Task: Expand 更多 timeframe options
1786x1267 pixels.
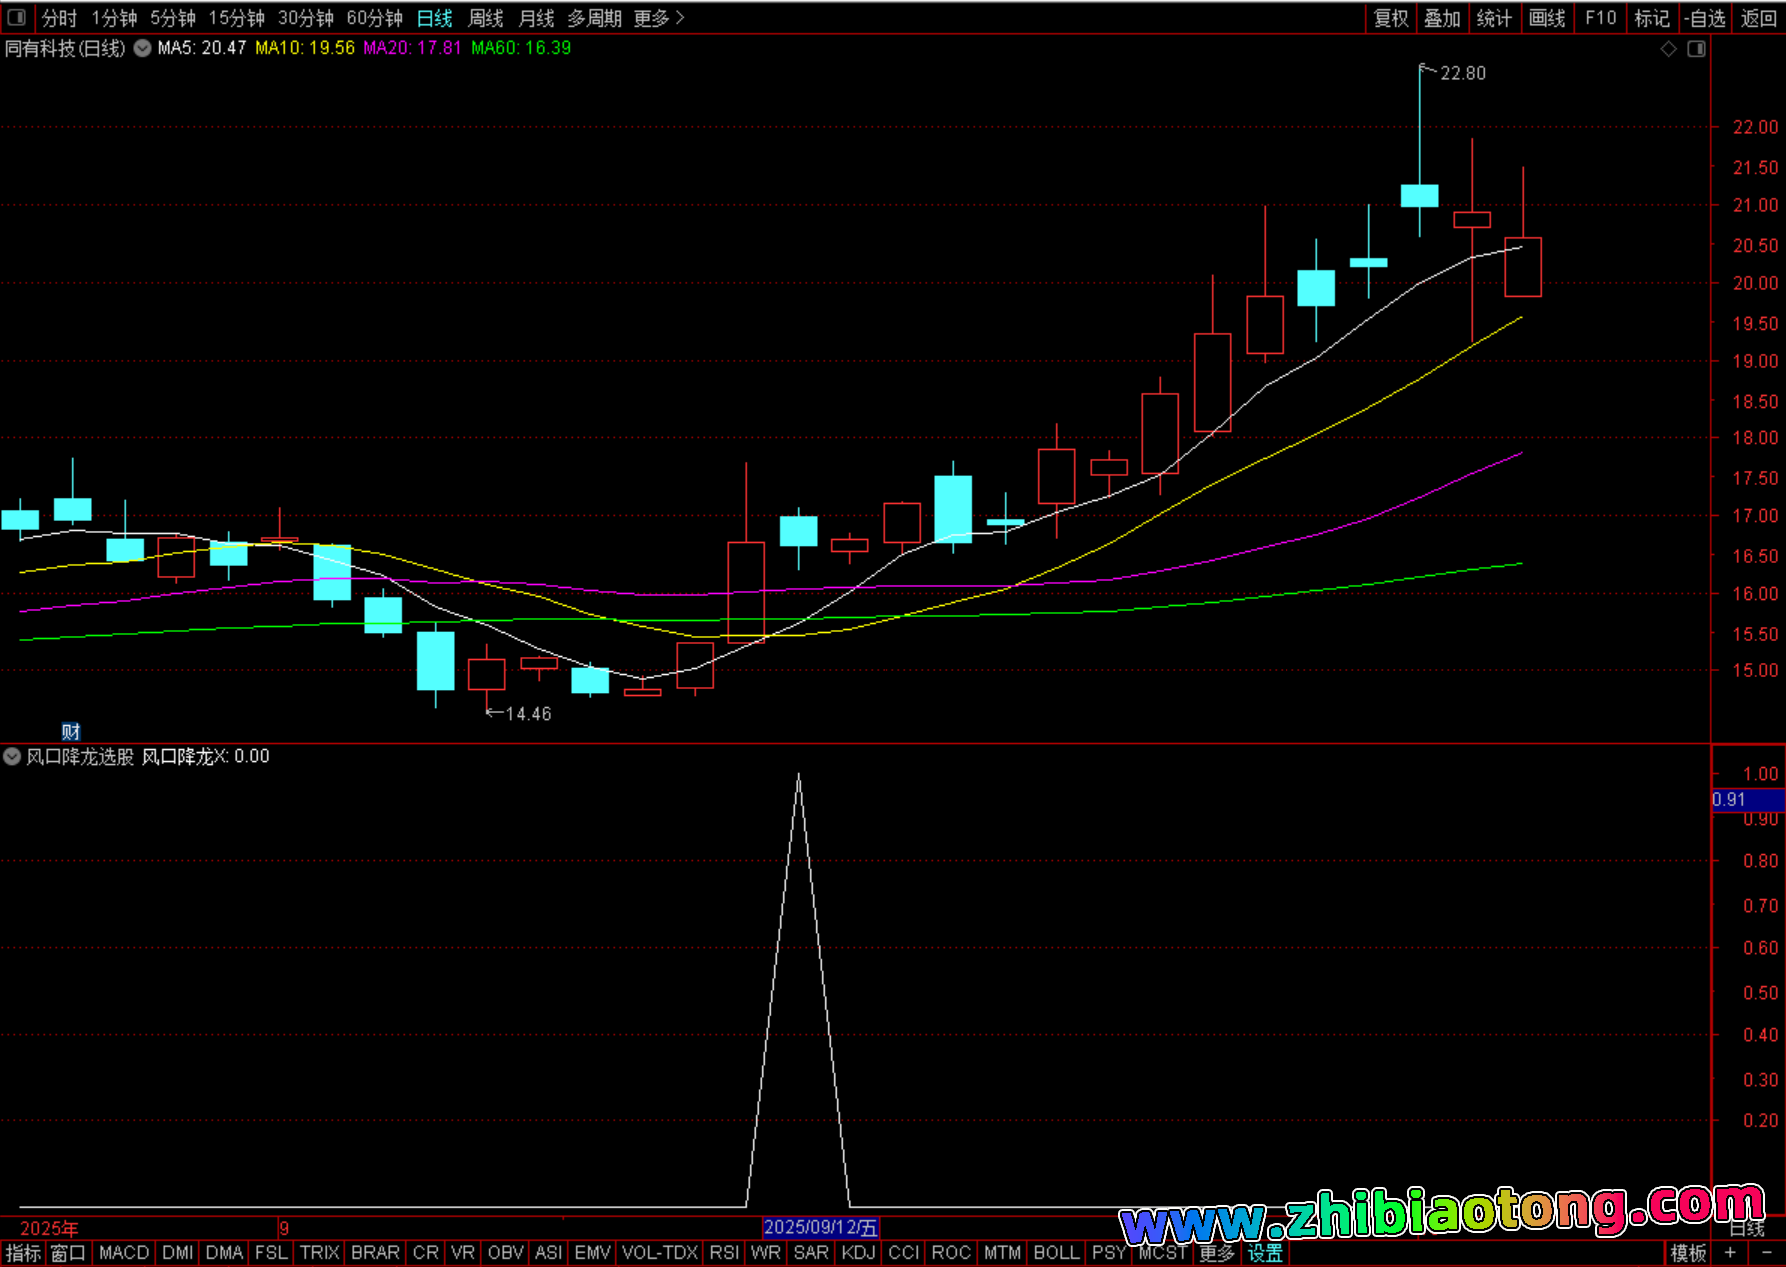Action: click(658, 18)
